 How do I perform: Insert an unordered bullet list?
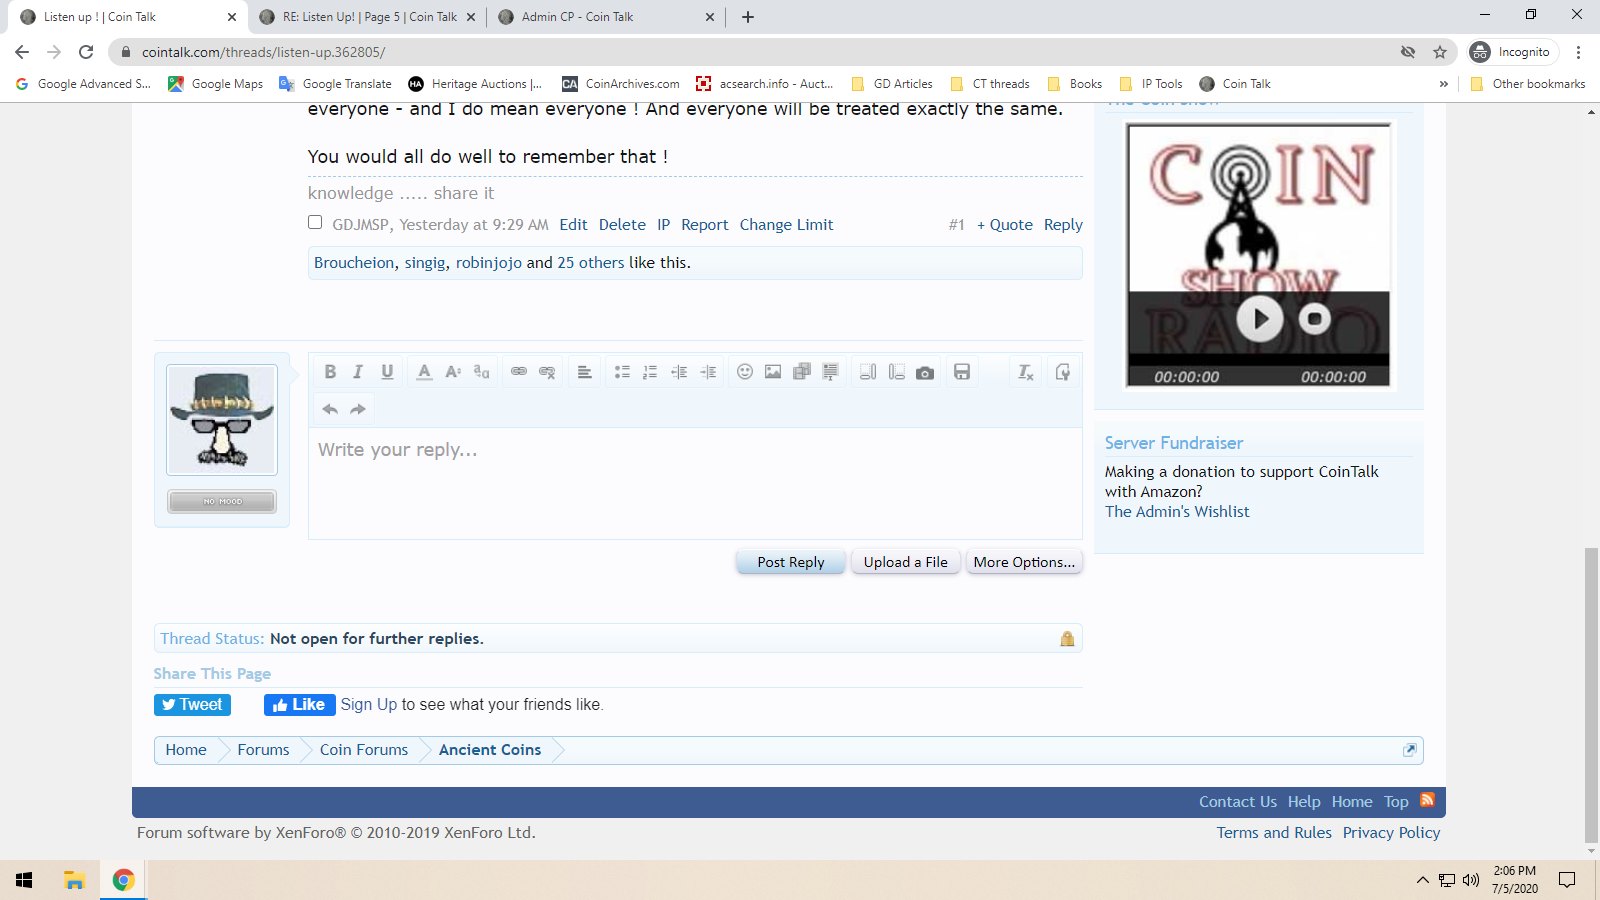point(622,372)
